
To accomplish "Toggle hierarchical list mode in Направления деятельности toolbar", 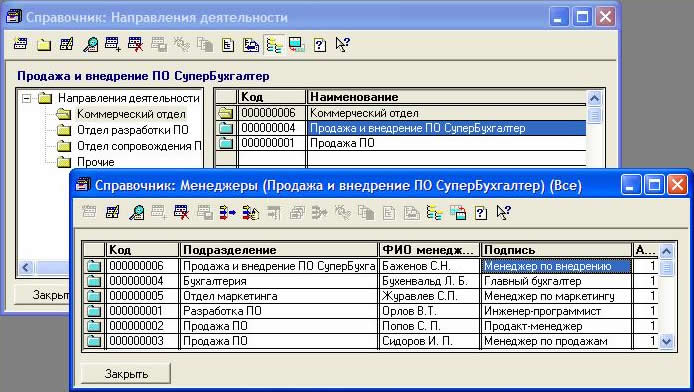I will click(274, 44).
